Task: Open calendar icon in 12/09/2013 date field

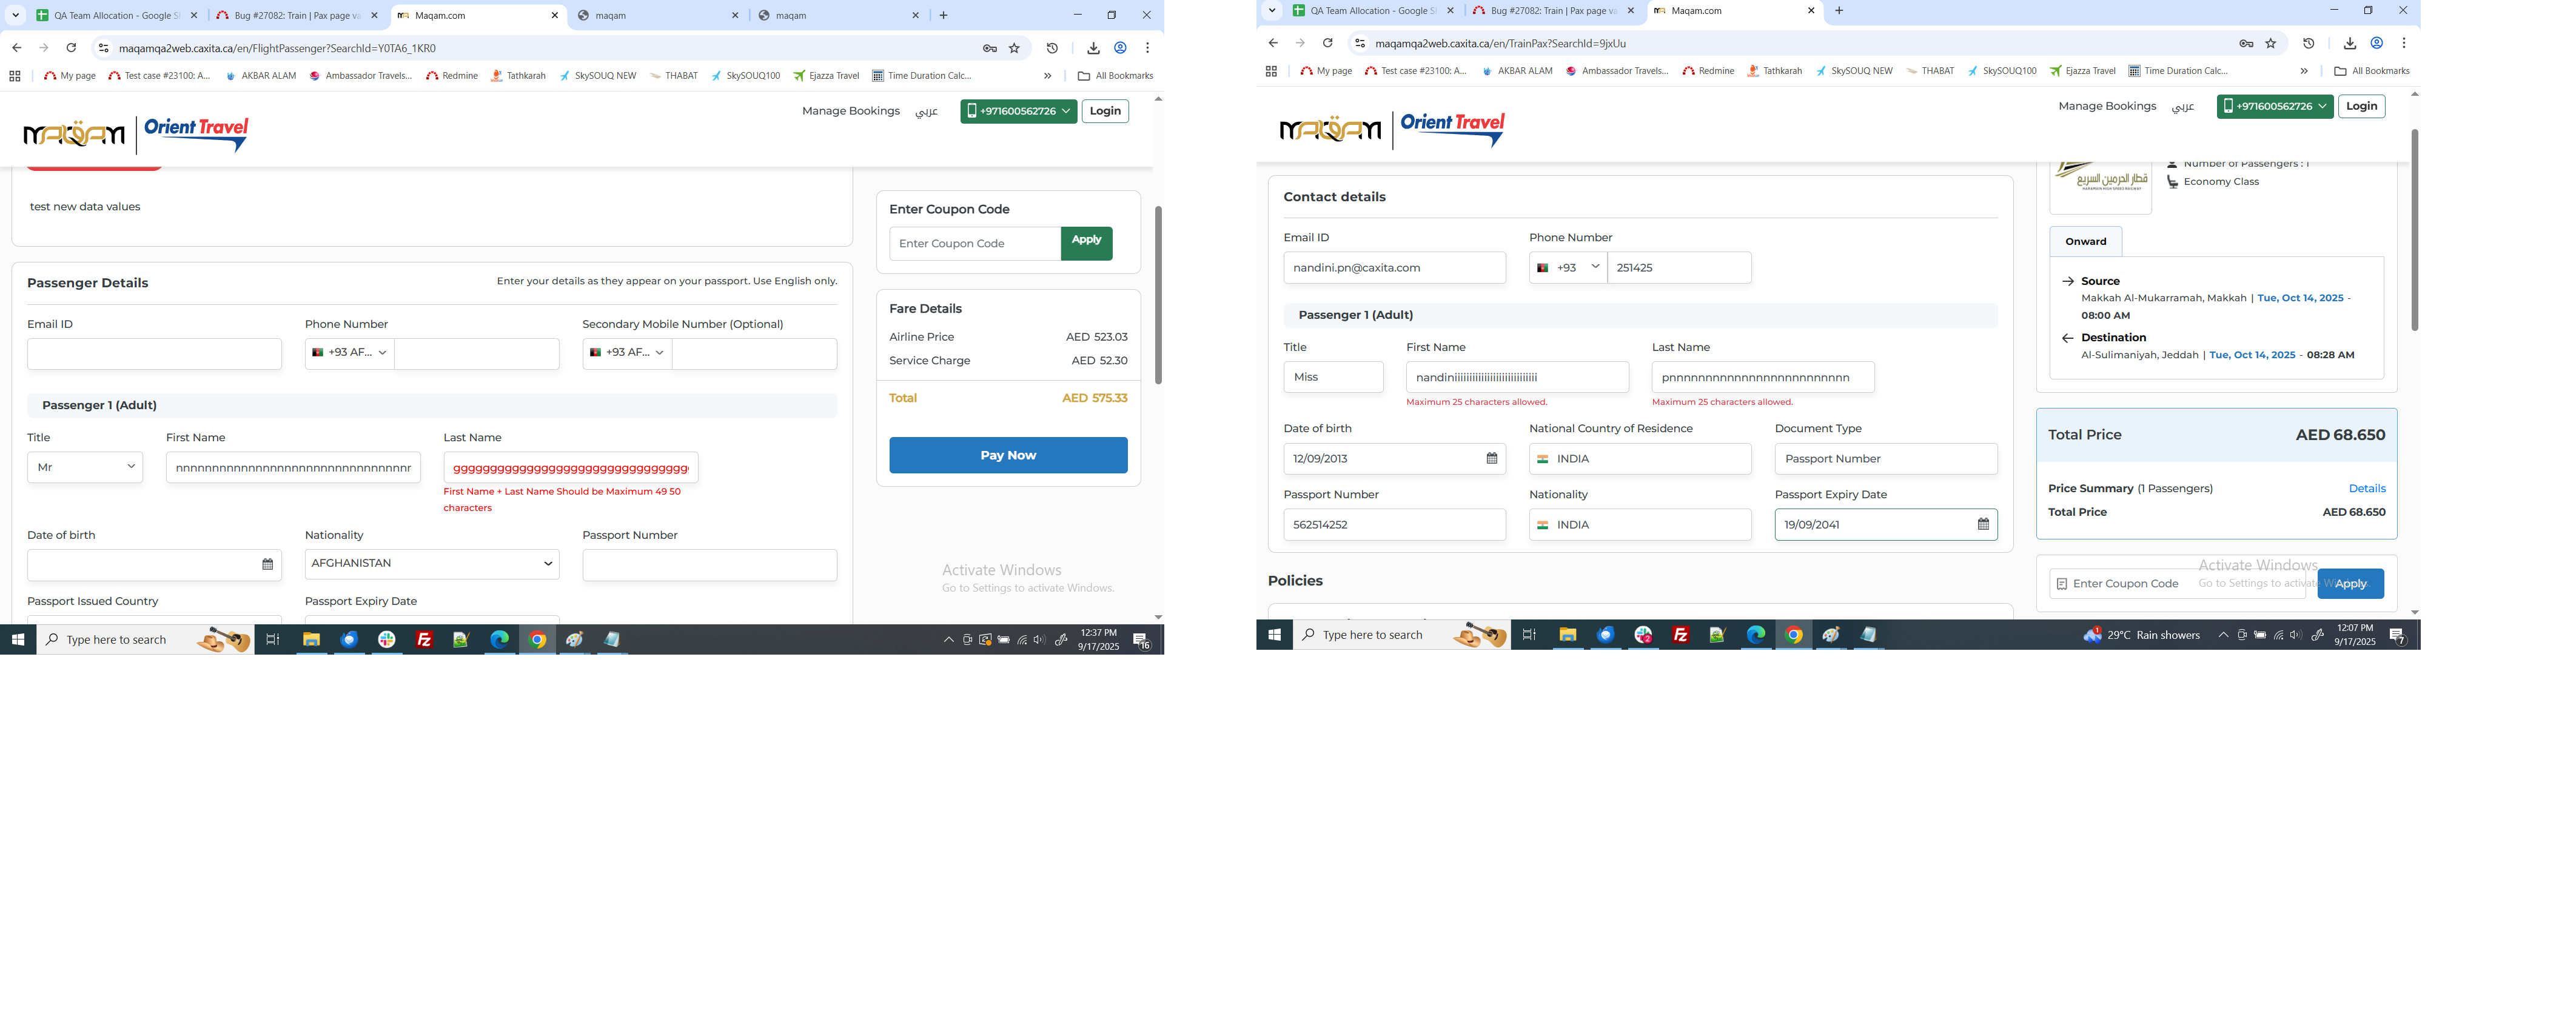Action: [x=1491, y=459]
